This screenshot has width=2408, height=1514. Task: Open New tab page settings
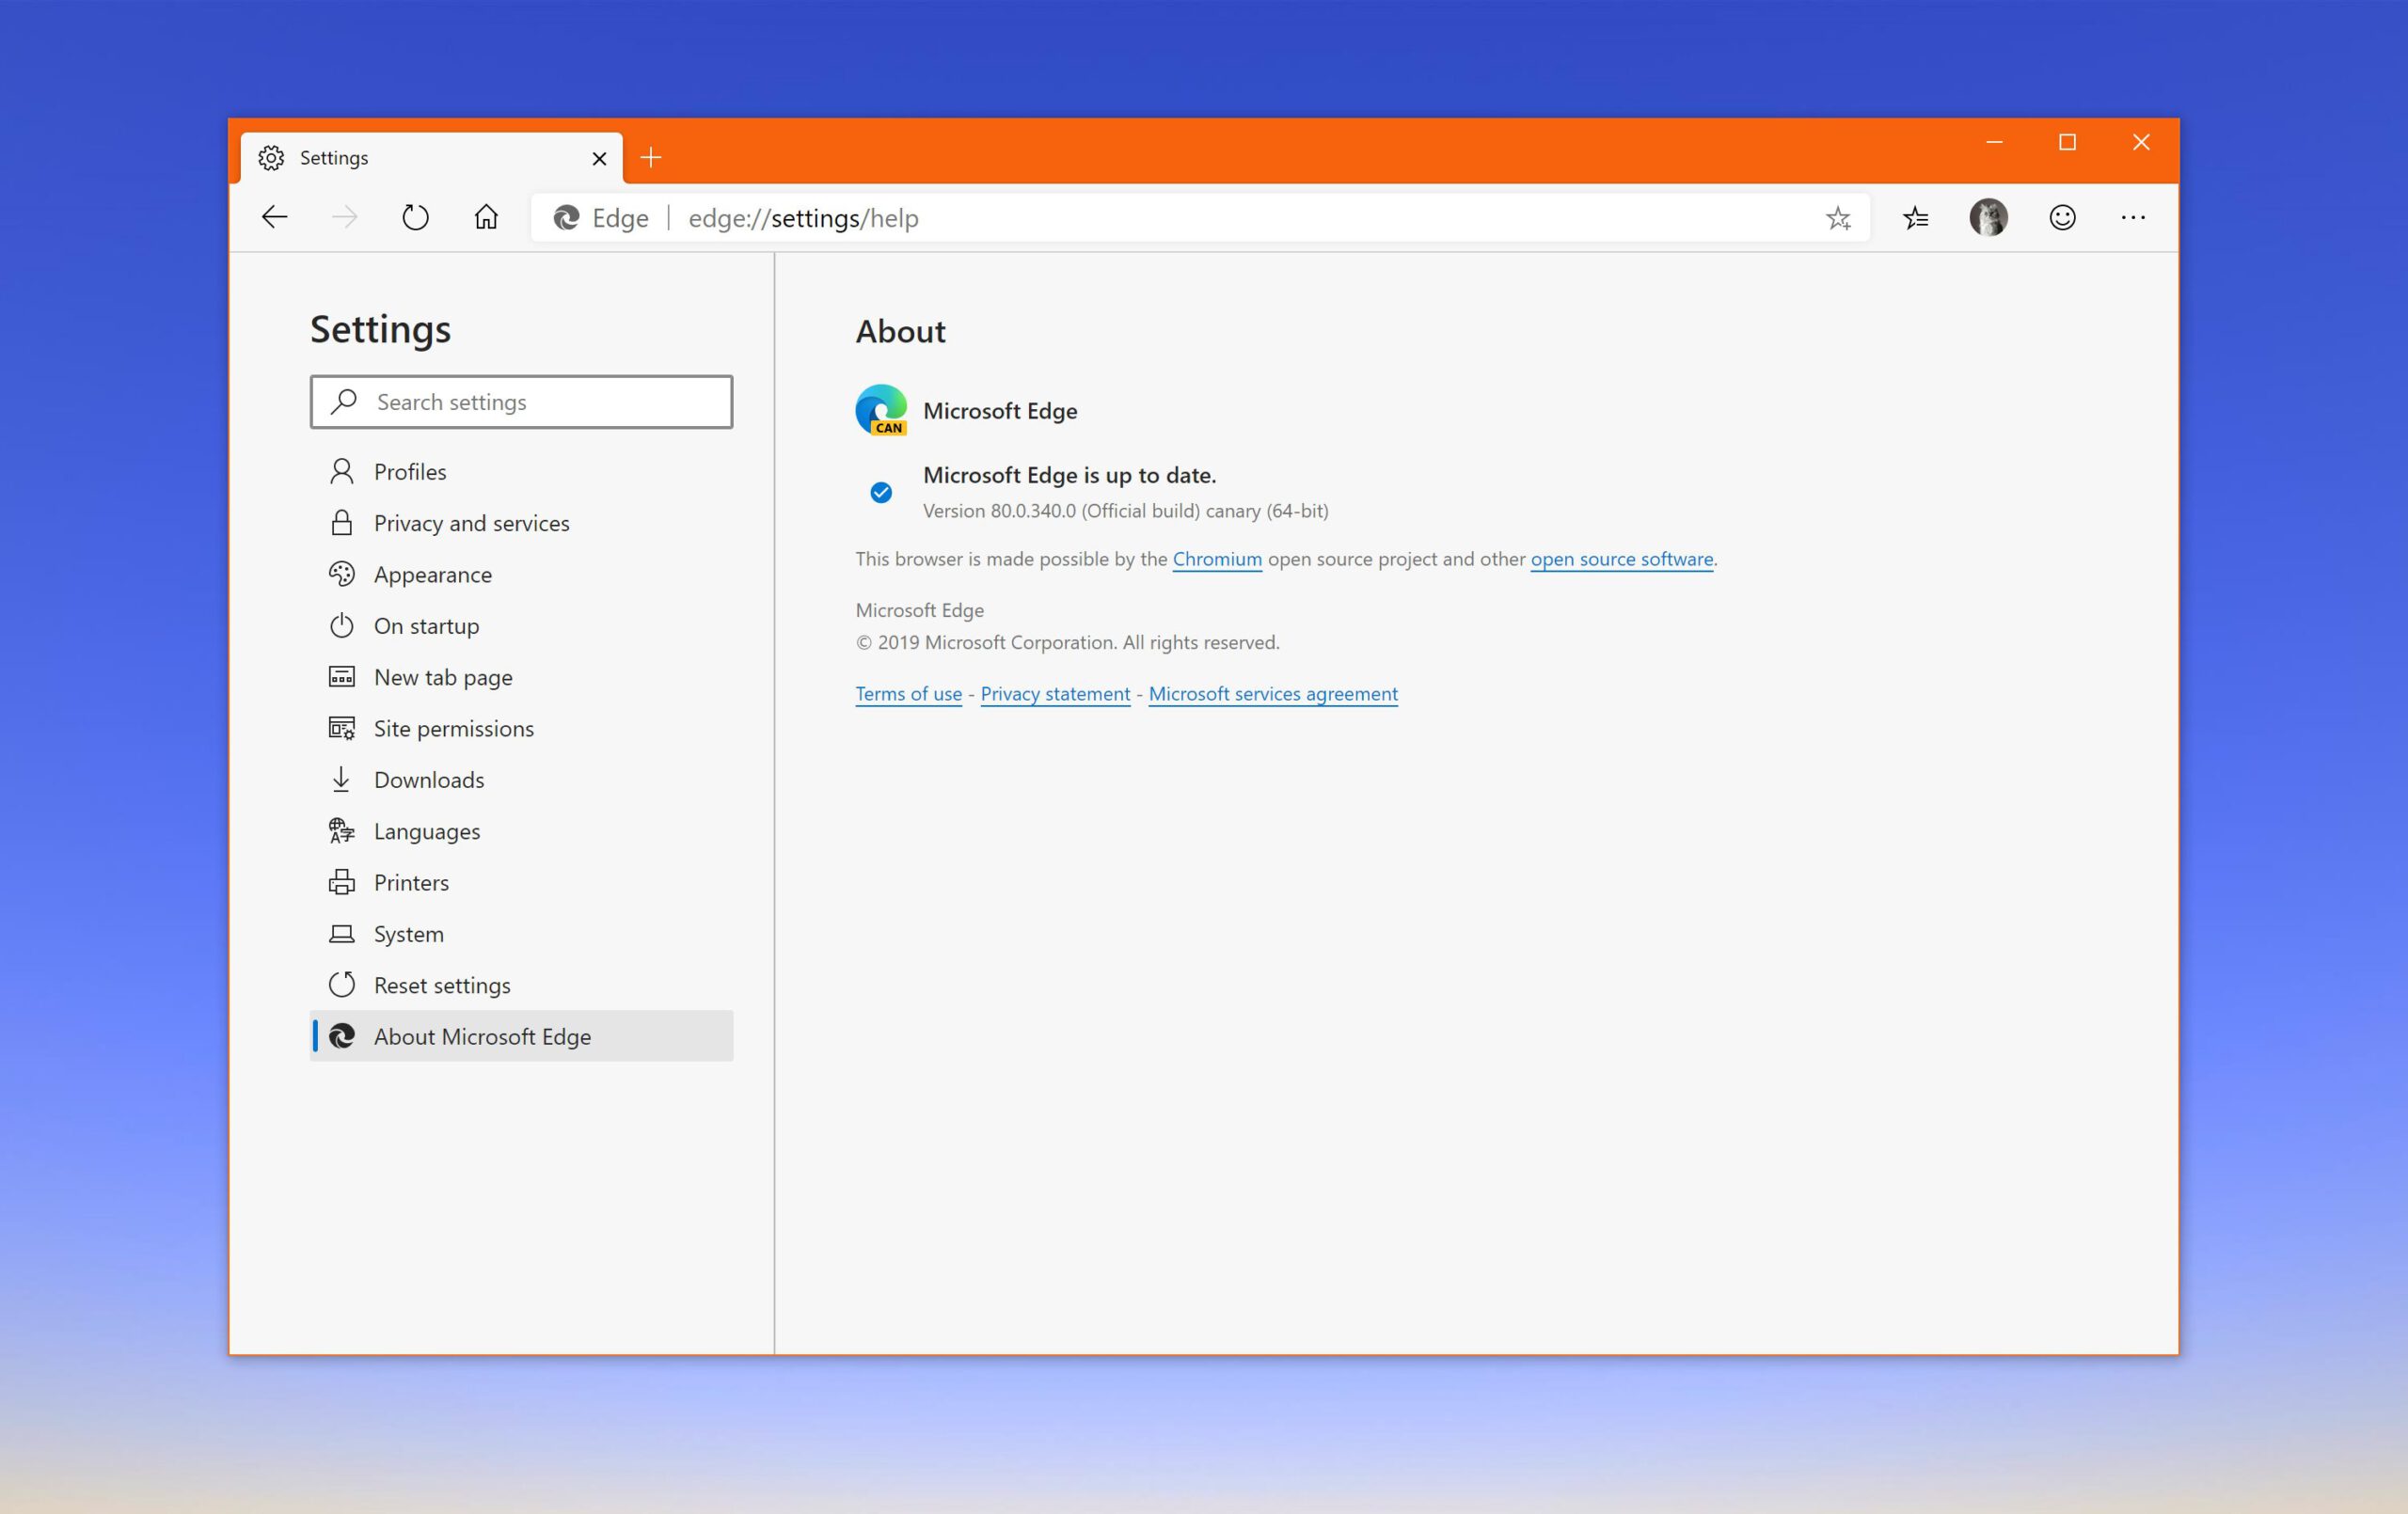click(521, 677)
